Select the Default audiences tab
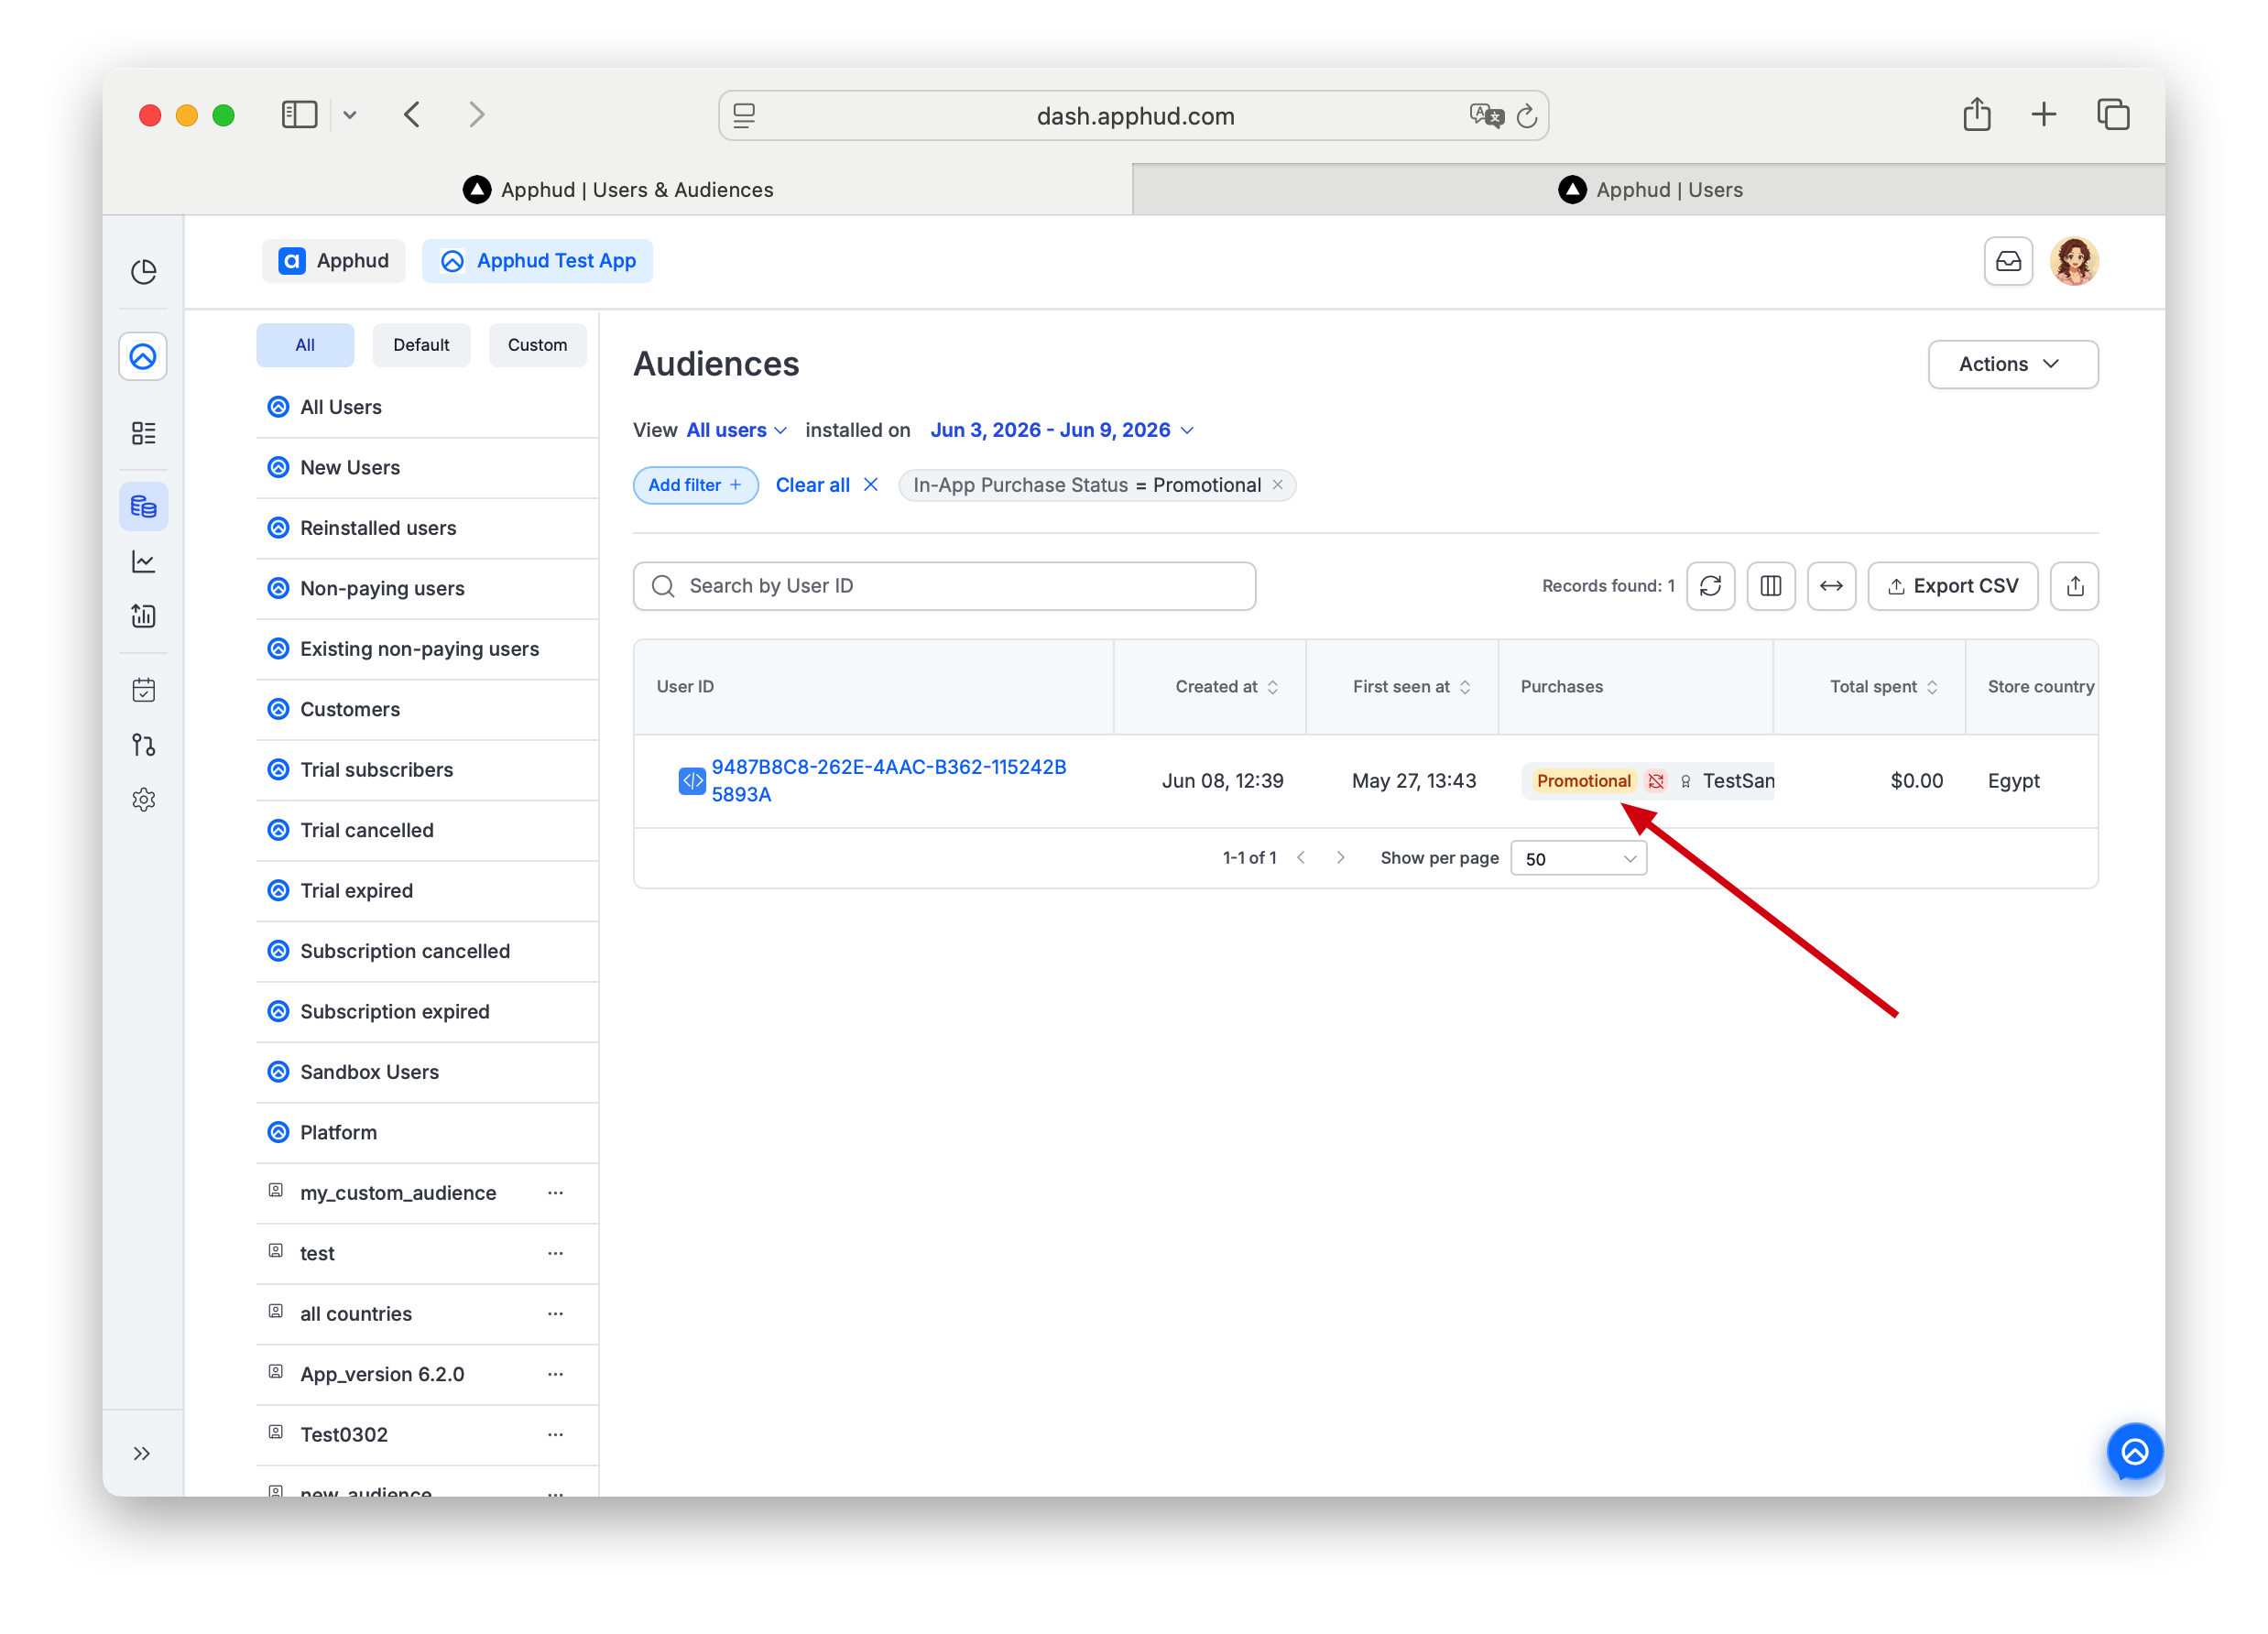 point(421,345)
